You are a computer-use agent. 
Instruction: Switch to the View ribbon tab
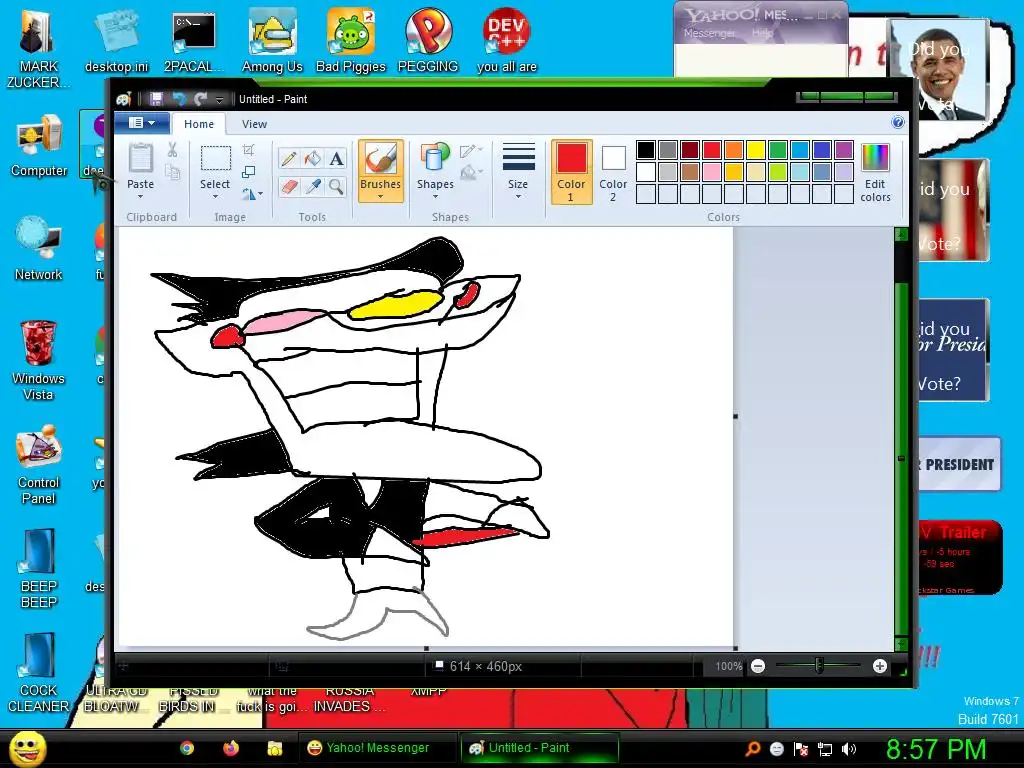coord(254,123)
